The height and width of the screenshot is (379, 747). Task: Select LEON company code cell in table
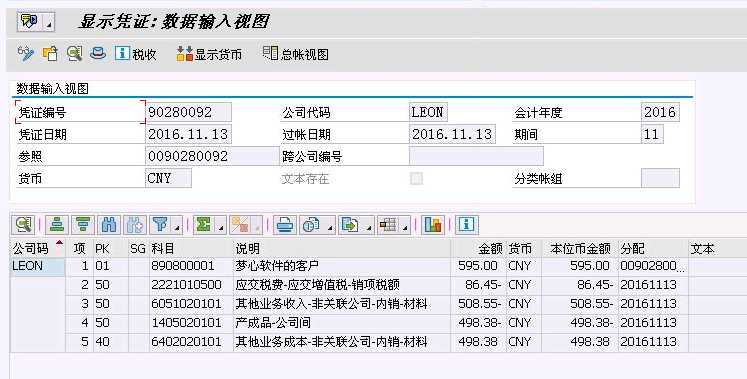click(38, 266)
